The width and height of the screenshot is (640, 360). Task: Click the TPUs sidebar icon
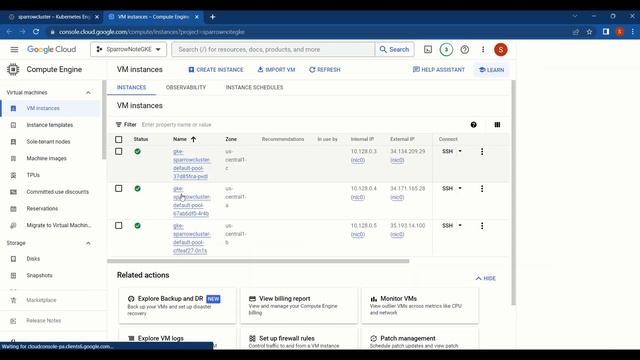[13, 175]
